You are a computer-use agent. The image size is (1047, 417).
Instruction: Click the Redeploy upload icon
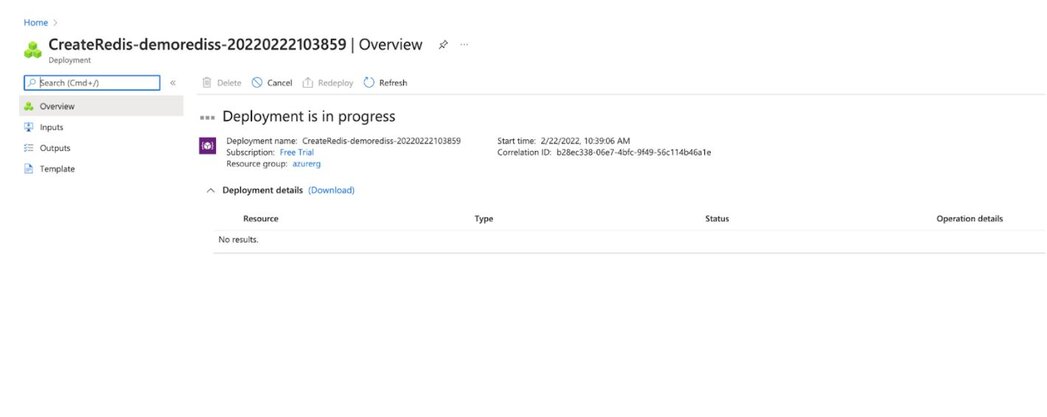(308, 83)
